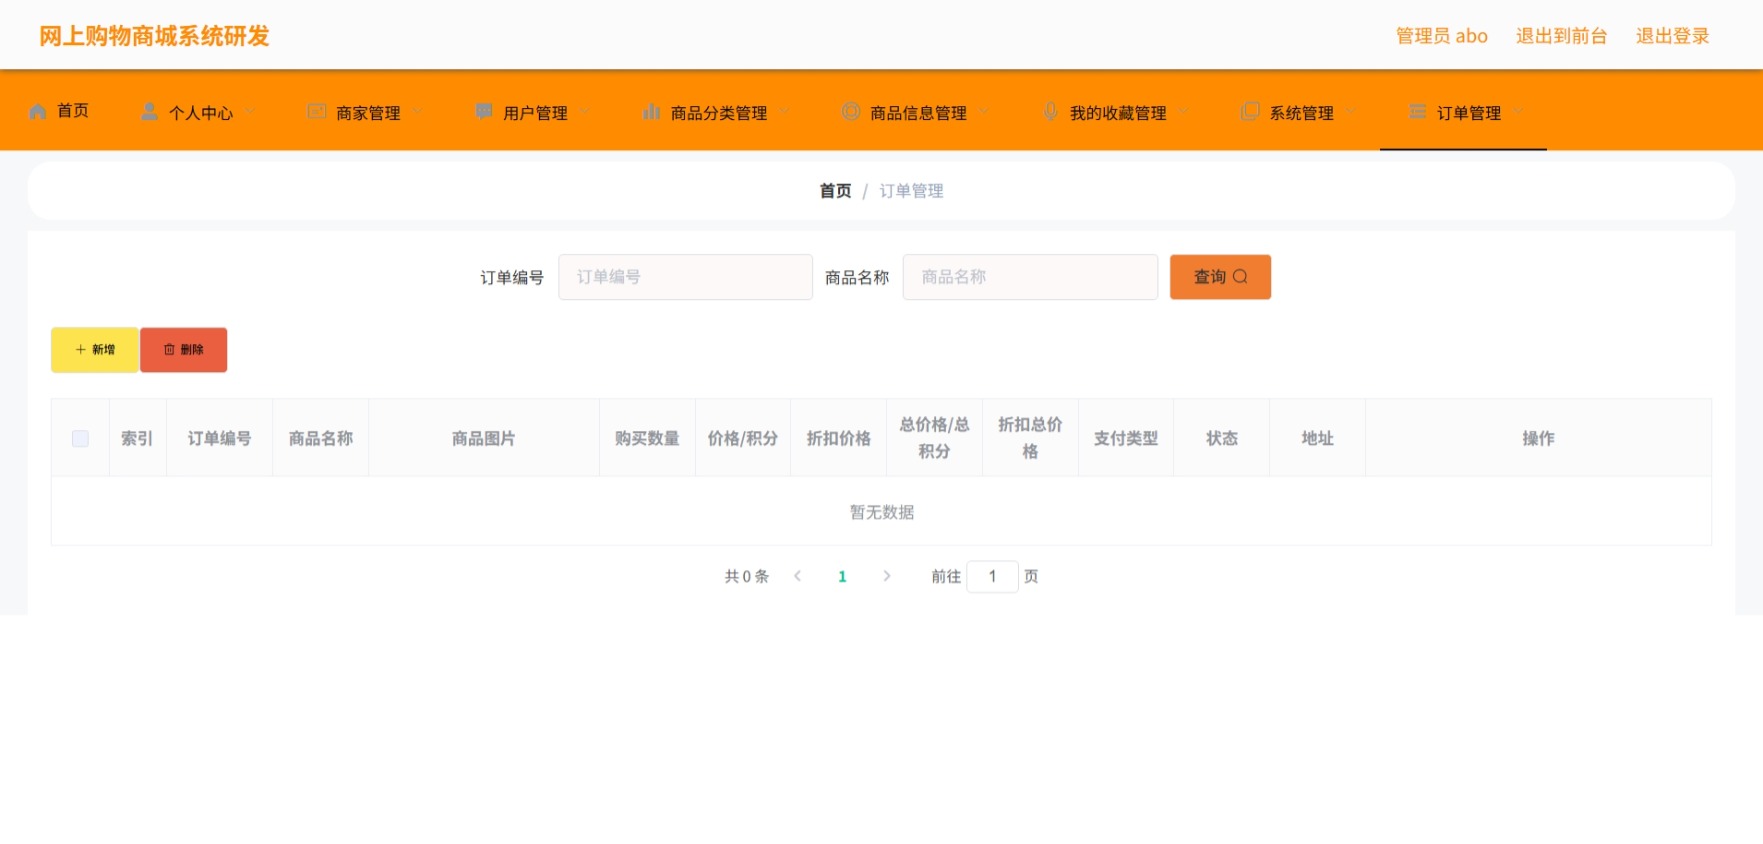Click the list icon beside 订单管理
This screenshot has height=844, width=1763.
(1418, 111)
